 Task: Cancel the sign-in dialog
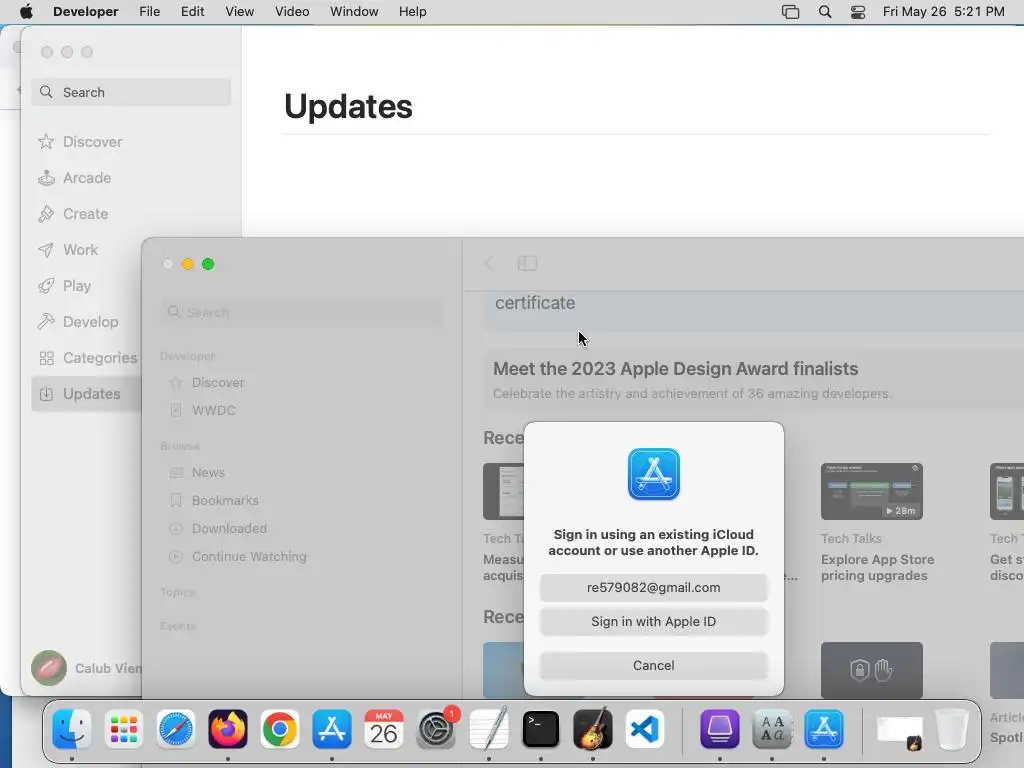[654, 665]
